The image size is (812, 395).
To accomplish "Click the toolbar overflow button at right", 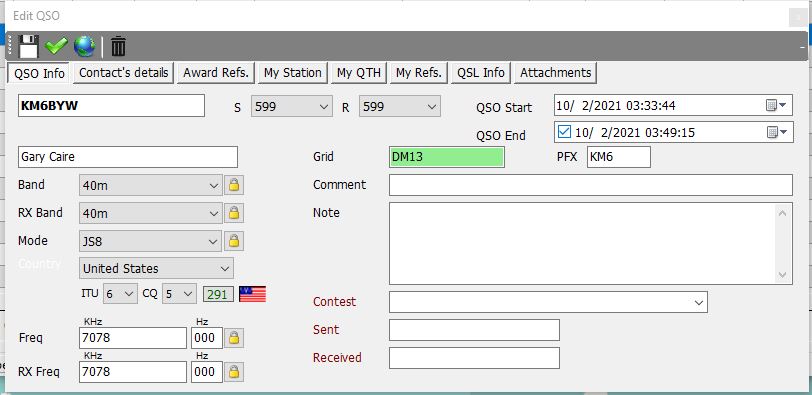I will pyautogui.click(x=802, y=47).
